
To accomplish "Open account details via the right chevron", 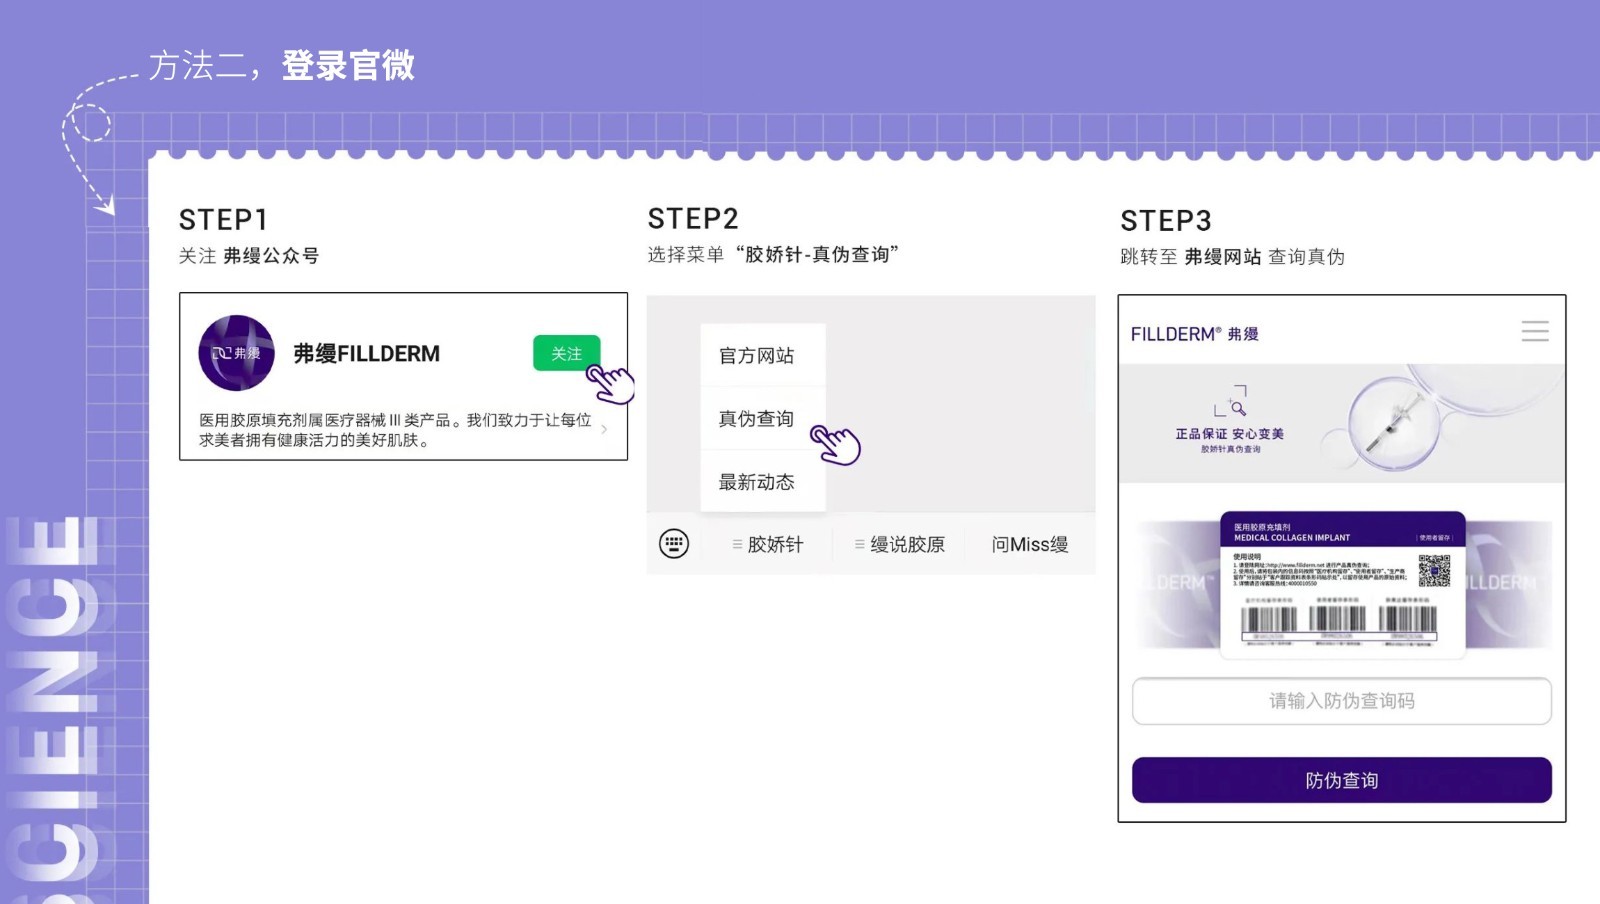I will (x=604, y=430).
